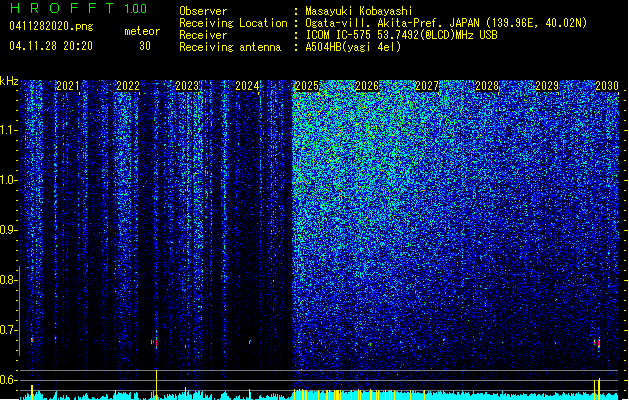629x400 pixels.
Task: Click the A504HB(yagi 4el) antenna text
Action: point(353,47)
